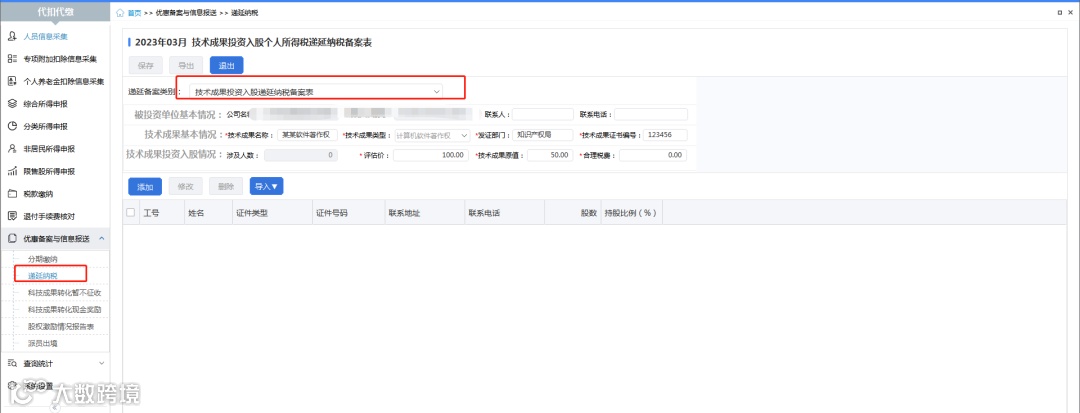Click the 证件类型 column header
The width and height of the screenshot is (1080, 413).
tap(271, 213)
